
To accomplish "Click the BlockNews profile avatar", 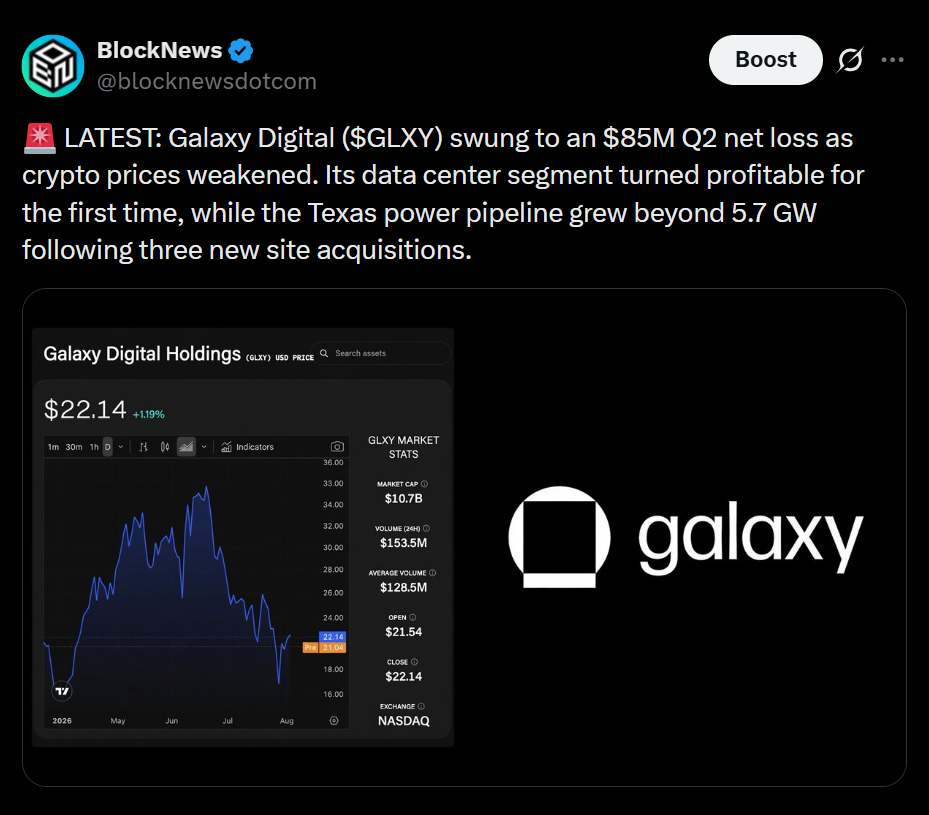I will pos(53,66).
